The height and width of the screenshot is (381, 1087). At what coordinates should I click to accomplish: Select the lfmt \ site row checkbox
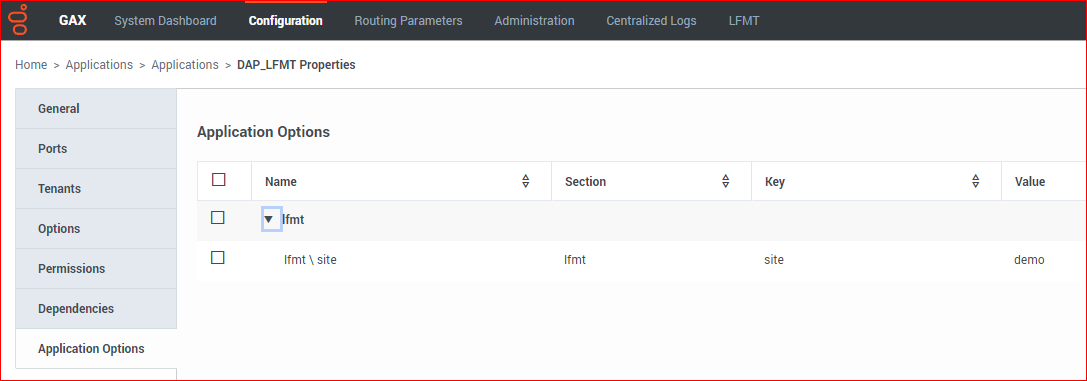pos(218,258)
